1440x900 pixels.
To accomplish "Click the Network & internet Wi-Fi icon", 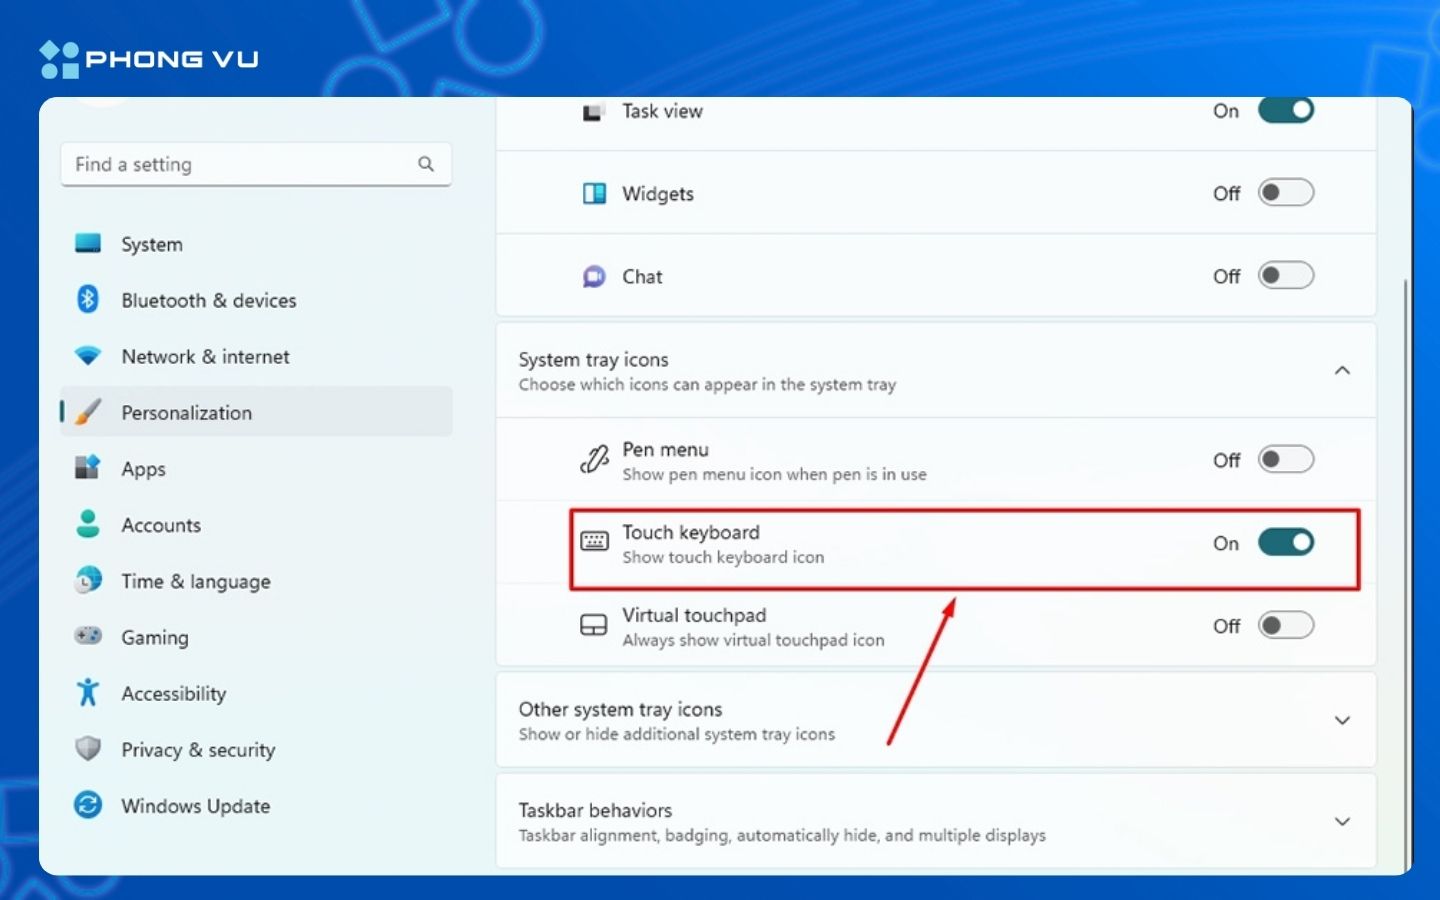I will (88, 356).
